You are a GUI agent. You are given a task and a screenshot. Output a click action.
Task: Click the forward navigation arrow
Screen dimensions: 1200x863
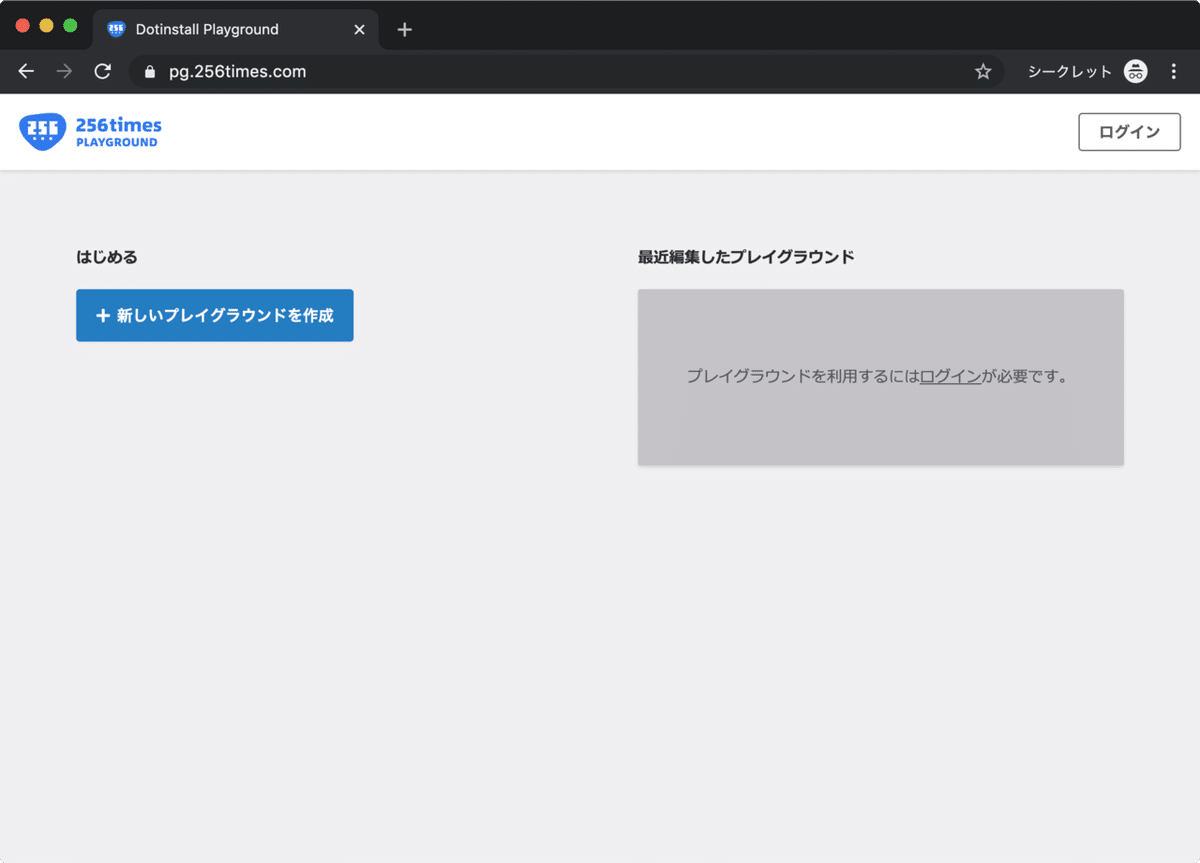(63, 71)
